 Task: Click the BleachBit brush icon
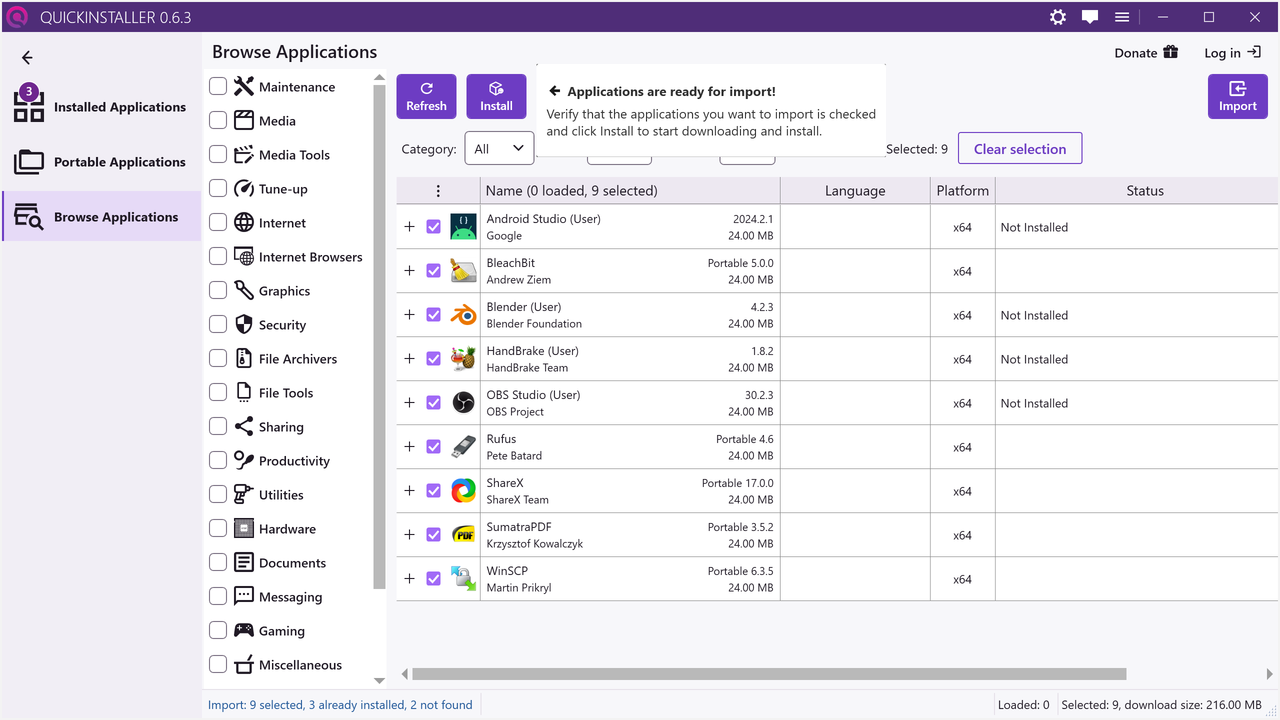pyautogui.click(x=463, y=271)
